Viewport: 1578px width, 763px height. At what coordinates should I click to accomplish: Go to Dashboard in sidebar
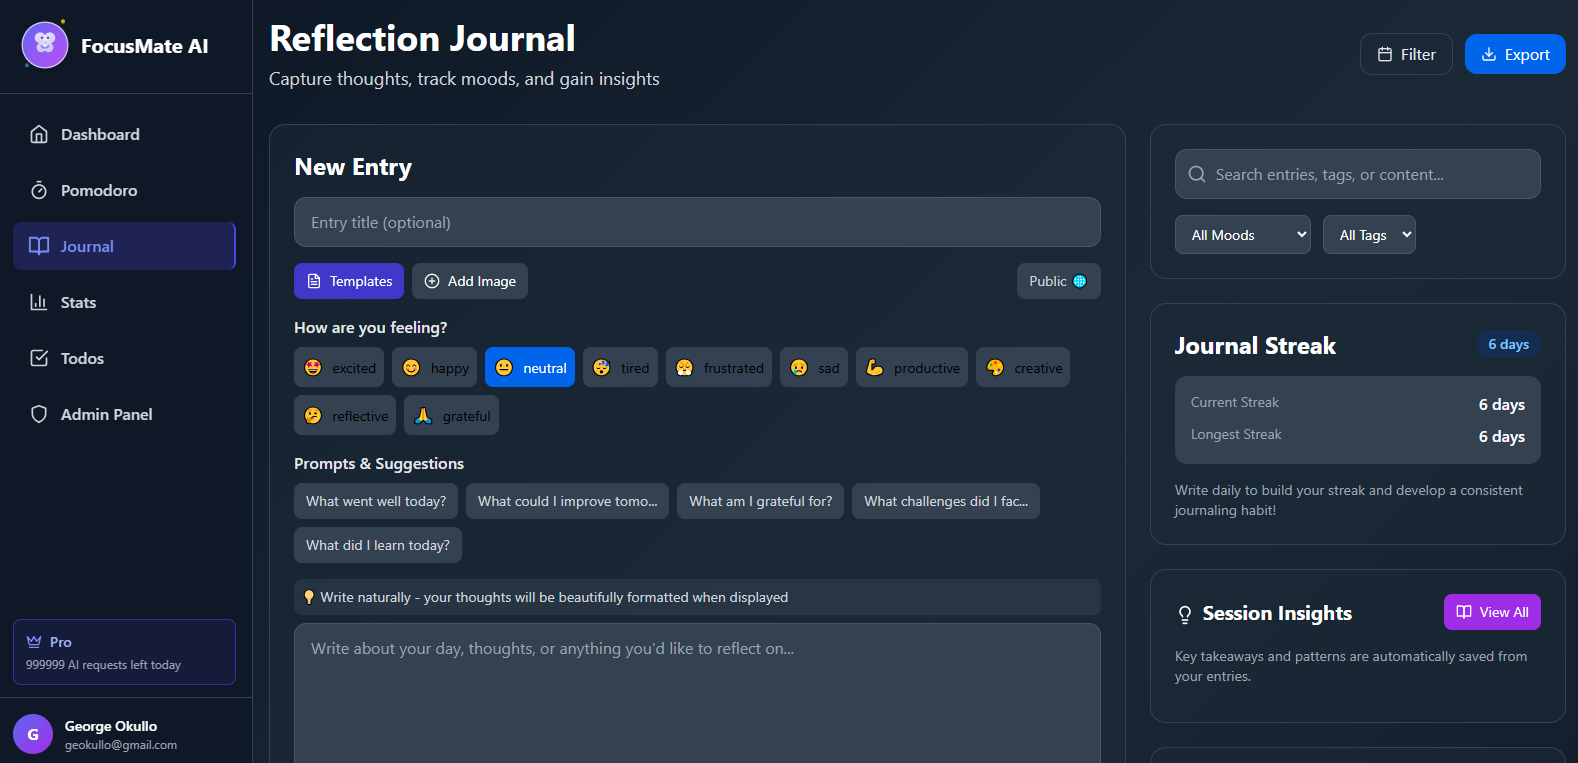[125, 134]
